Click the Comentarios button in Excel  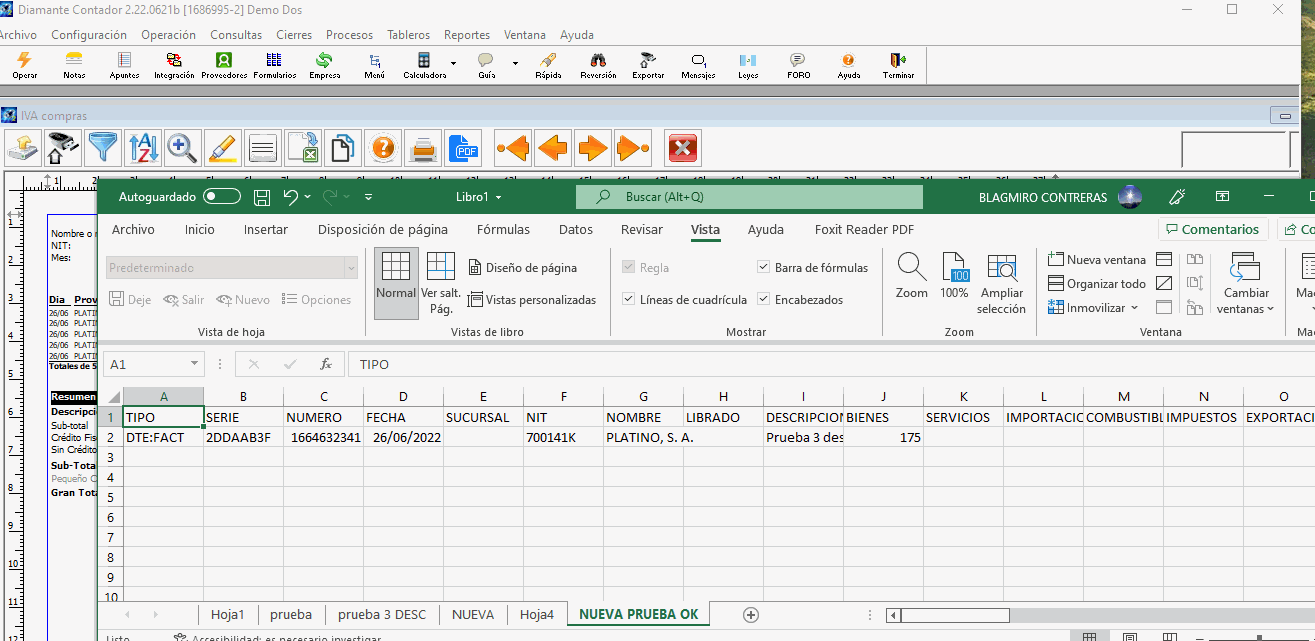(1213, 230)
